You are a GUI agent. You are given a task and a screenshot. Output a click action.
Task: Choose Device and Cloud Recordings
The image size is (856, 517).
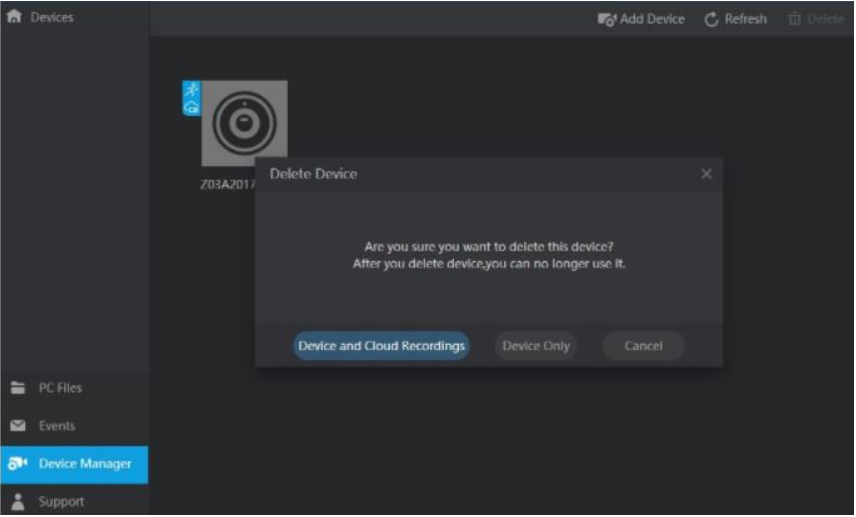tap(381, 346)
